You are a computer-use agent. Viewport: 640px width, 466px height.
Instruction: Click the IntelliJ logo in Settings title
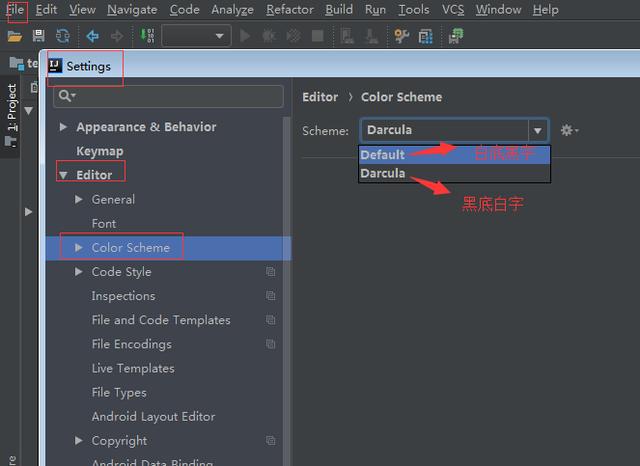pos(55,65)
